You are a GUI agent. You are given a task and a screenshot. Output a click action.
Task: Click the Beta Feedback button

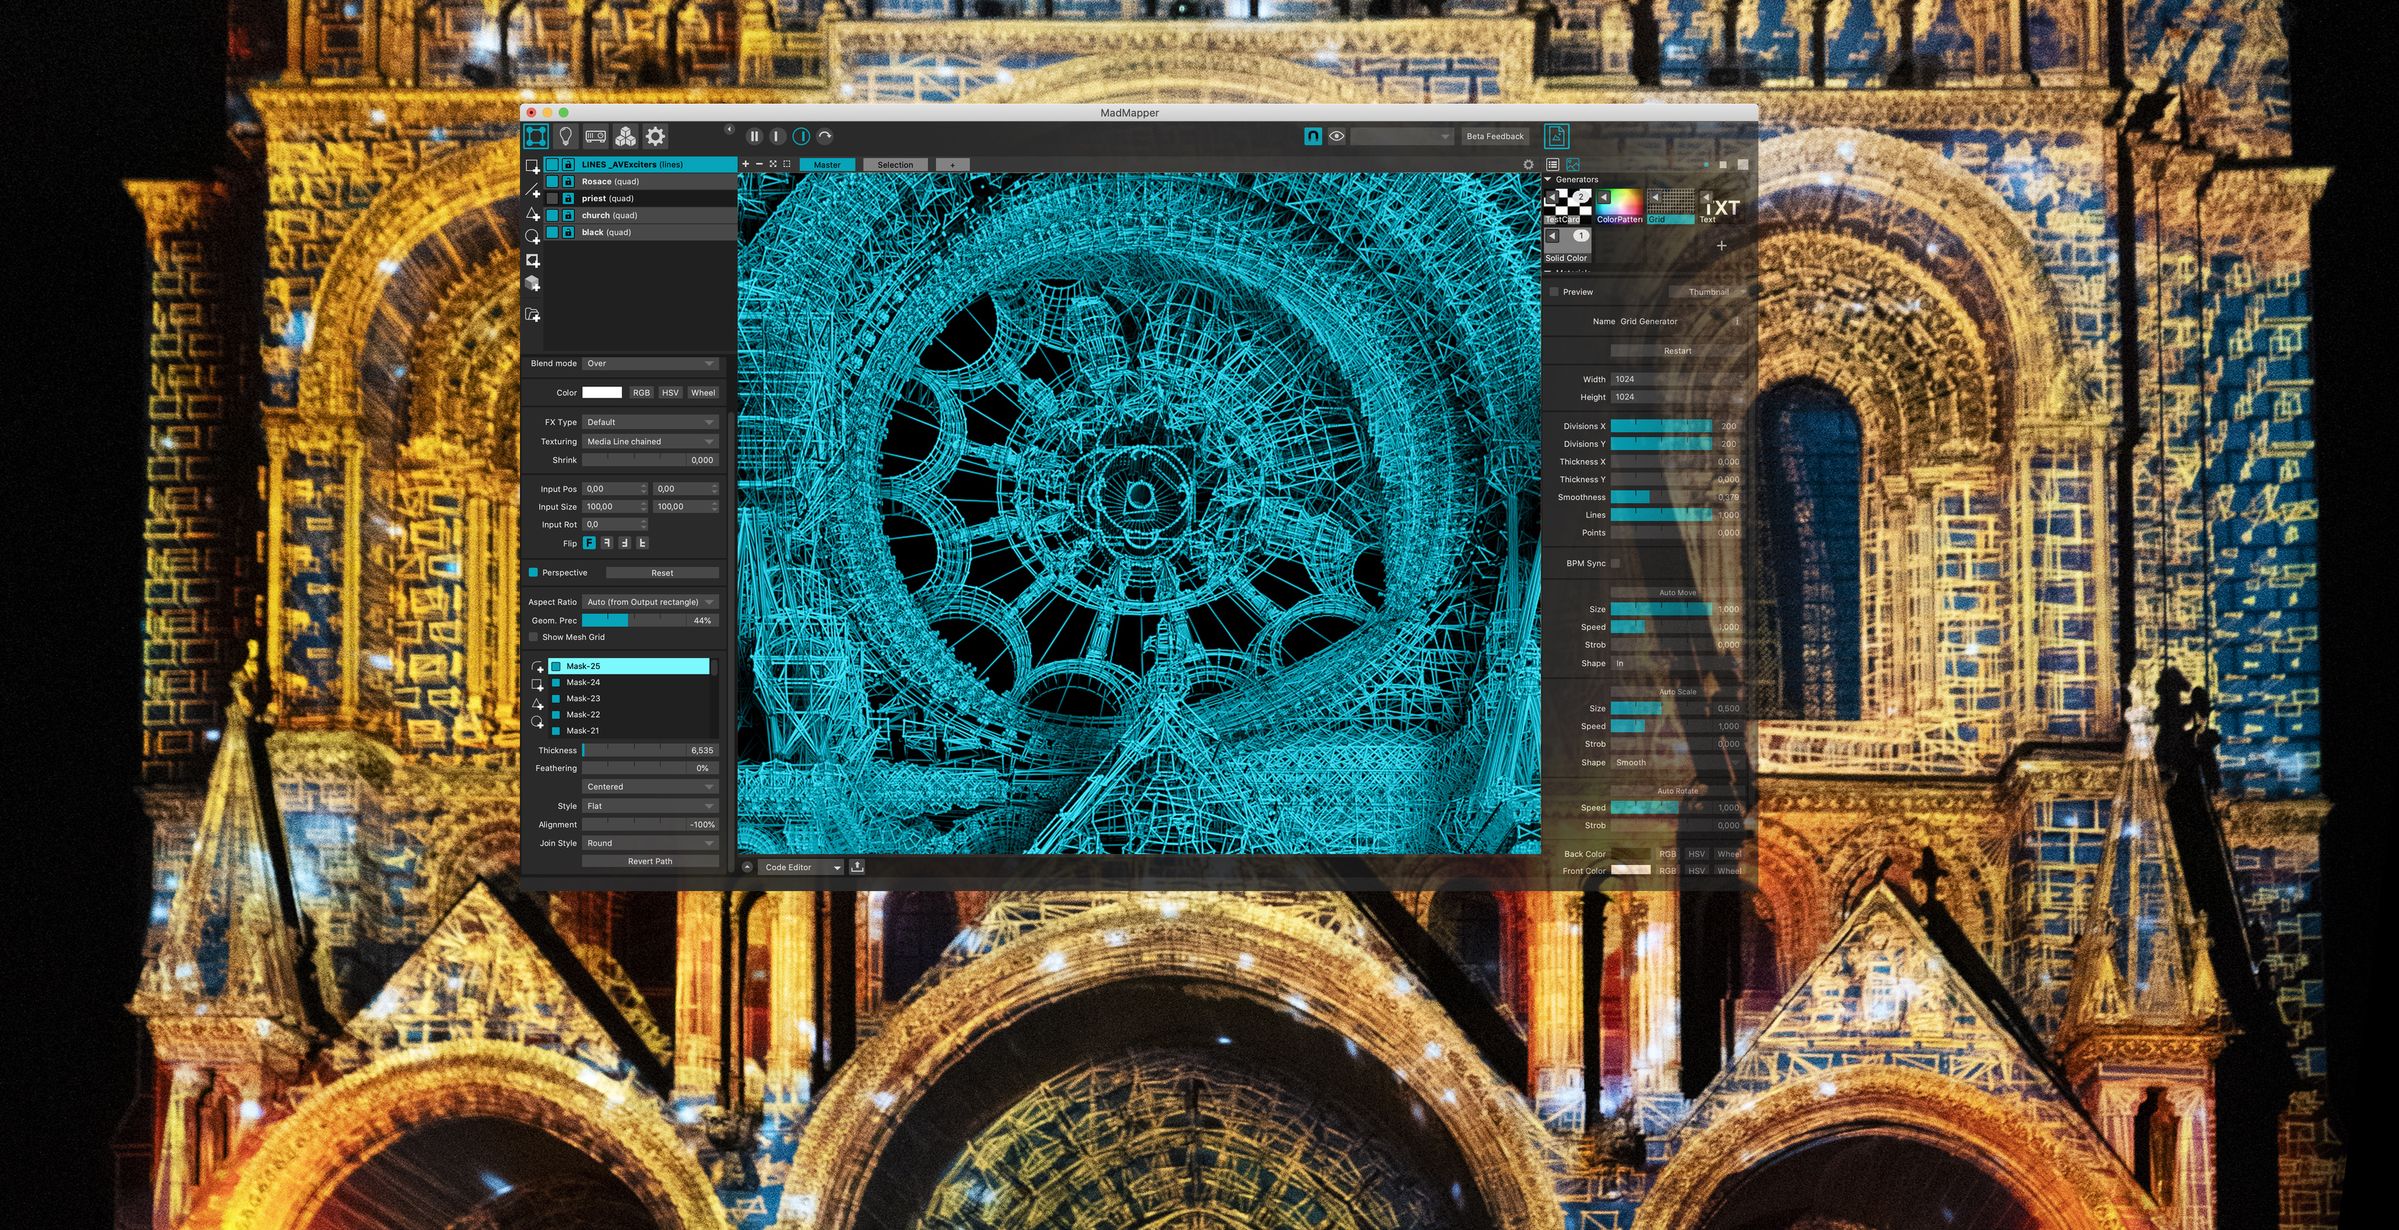(1495, 137)
